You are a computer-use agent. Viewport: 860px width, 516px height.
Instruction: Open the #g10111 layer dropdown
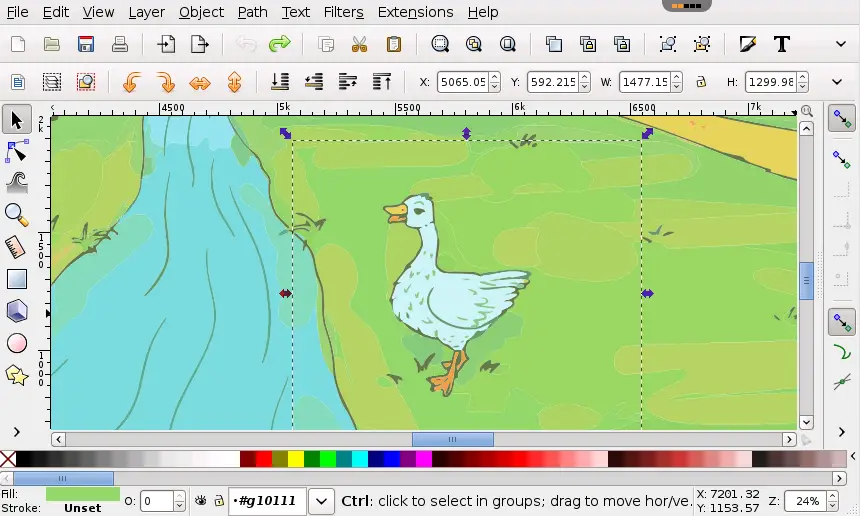pos(321,501)
